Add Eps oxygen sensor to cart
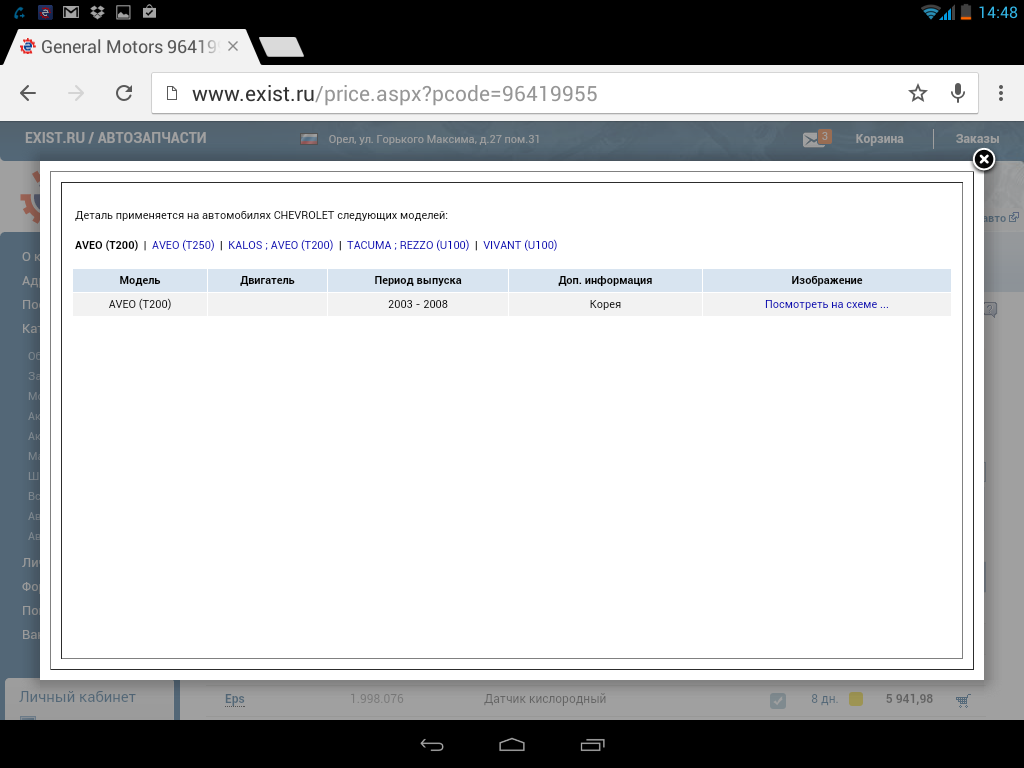This screenshot has width=1024, height=768. [963, 700]
